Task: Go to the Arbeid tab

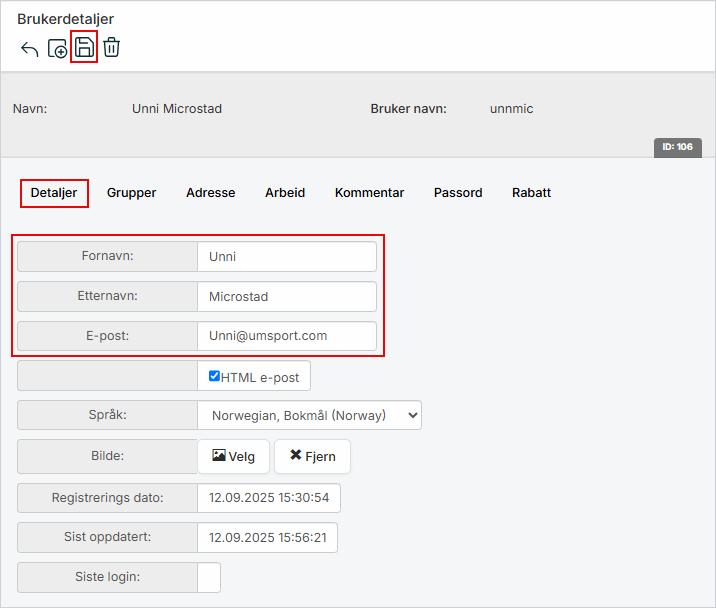Action: [x=285, y=193]
